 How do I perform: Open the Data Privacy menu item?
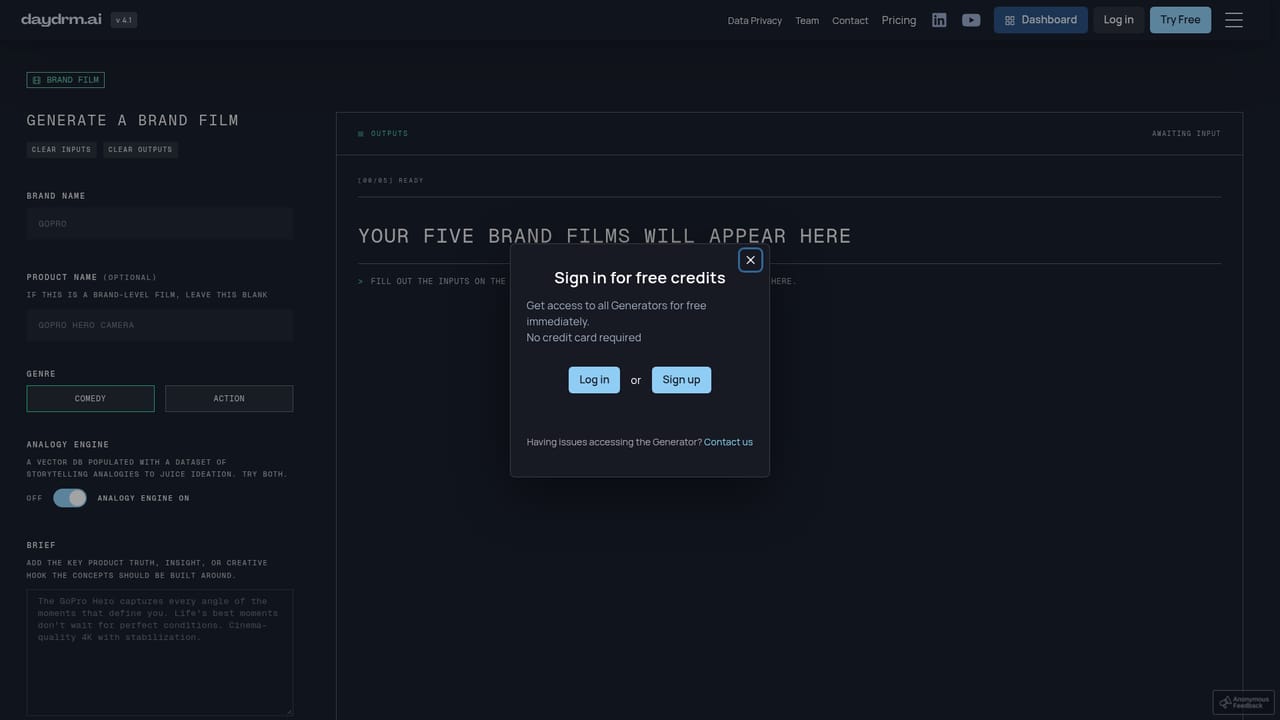pyautogui.click(x=755, y=21)
